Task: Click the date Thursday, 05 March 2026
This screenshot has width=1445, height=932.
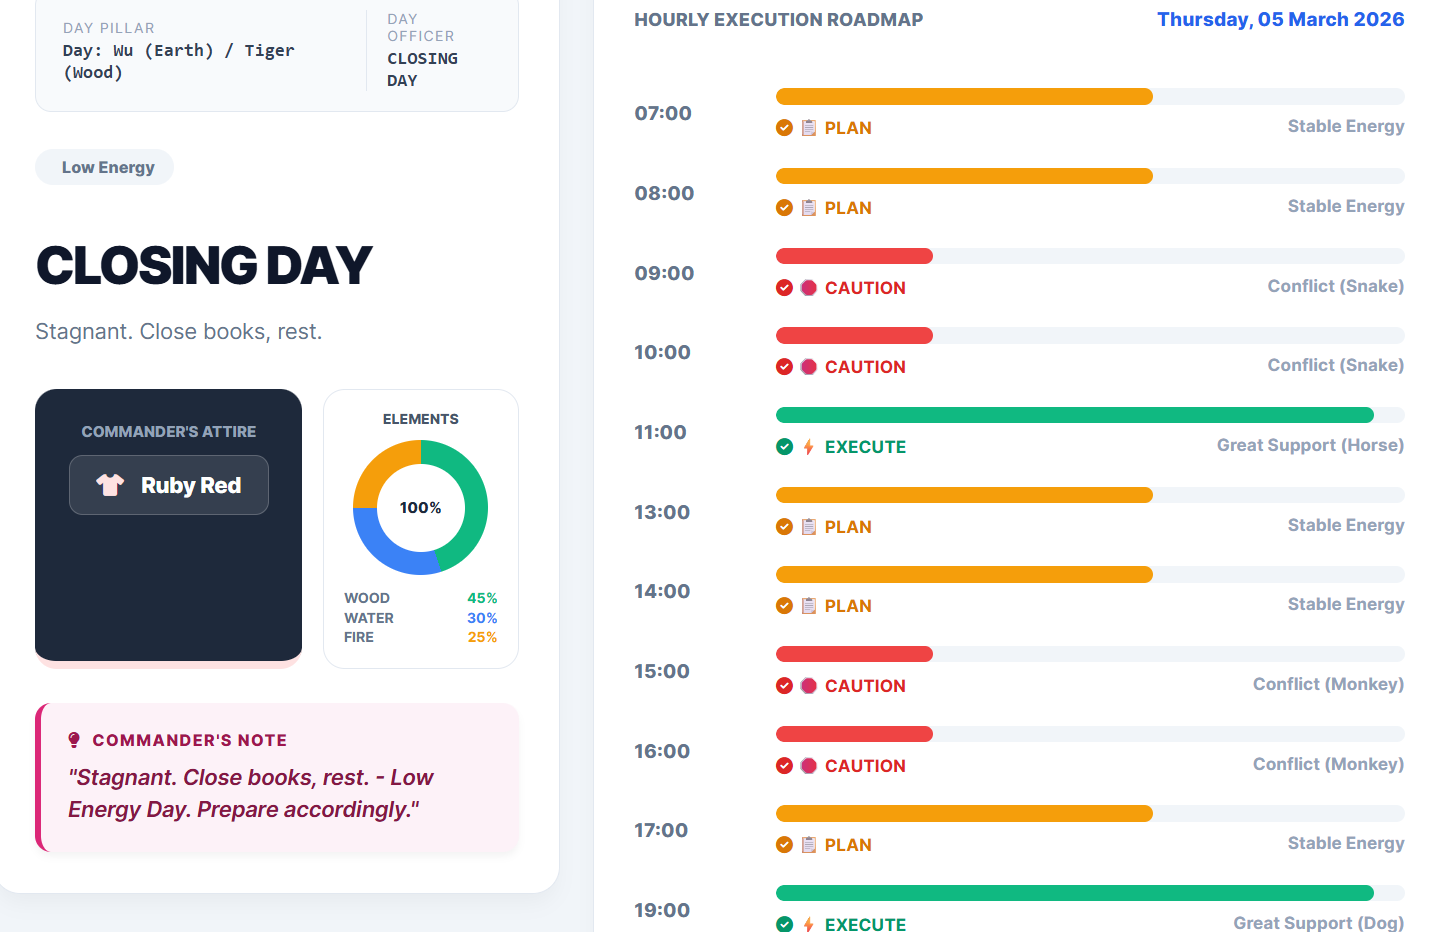Action: 1280,20
